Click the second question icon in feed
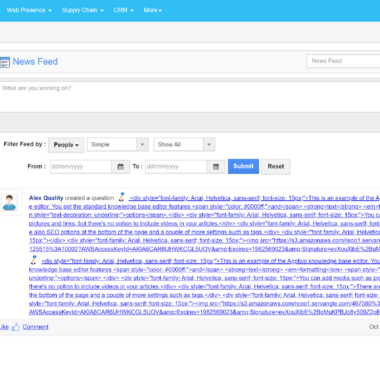 [x=34, y=260]
